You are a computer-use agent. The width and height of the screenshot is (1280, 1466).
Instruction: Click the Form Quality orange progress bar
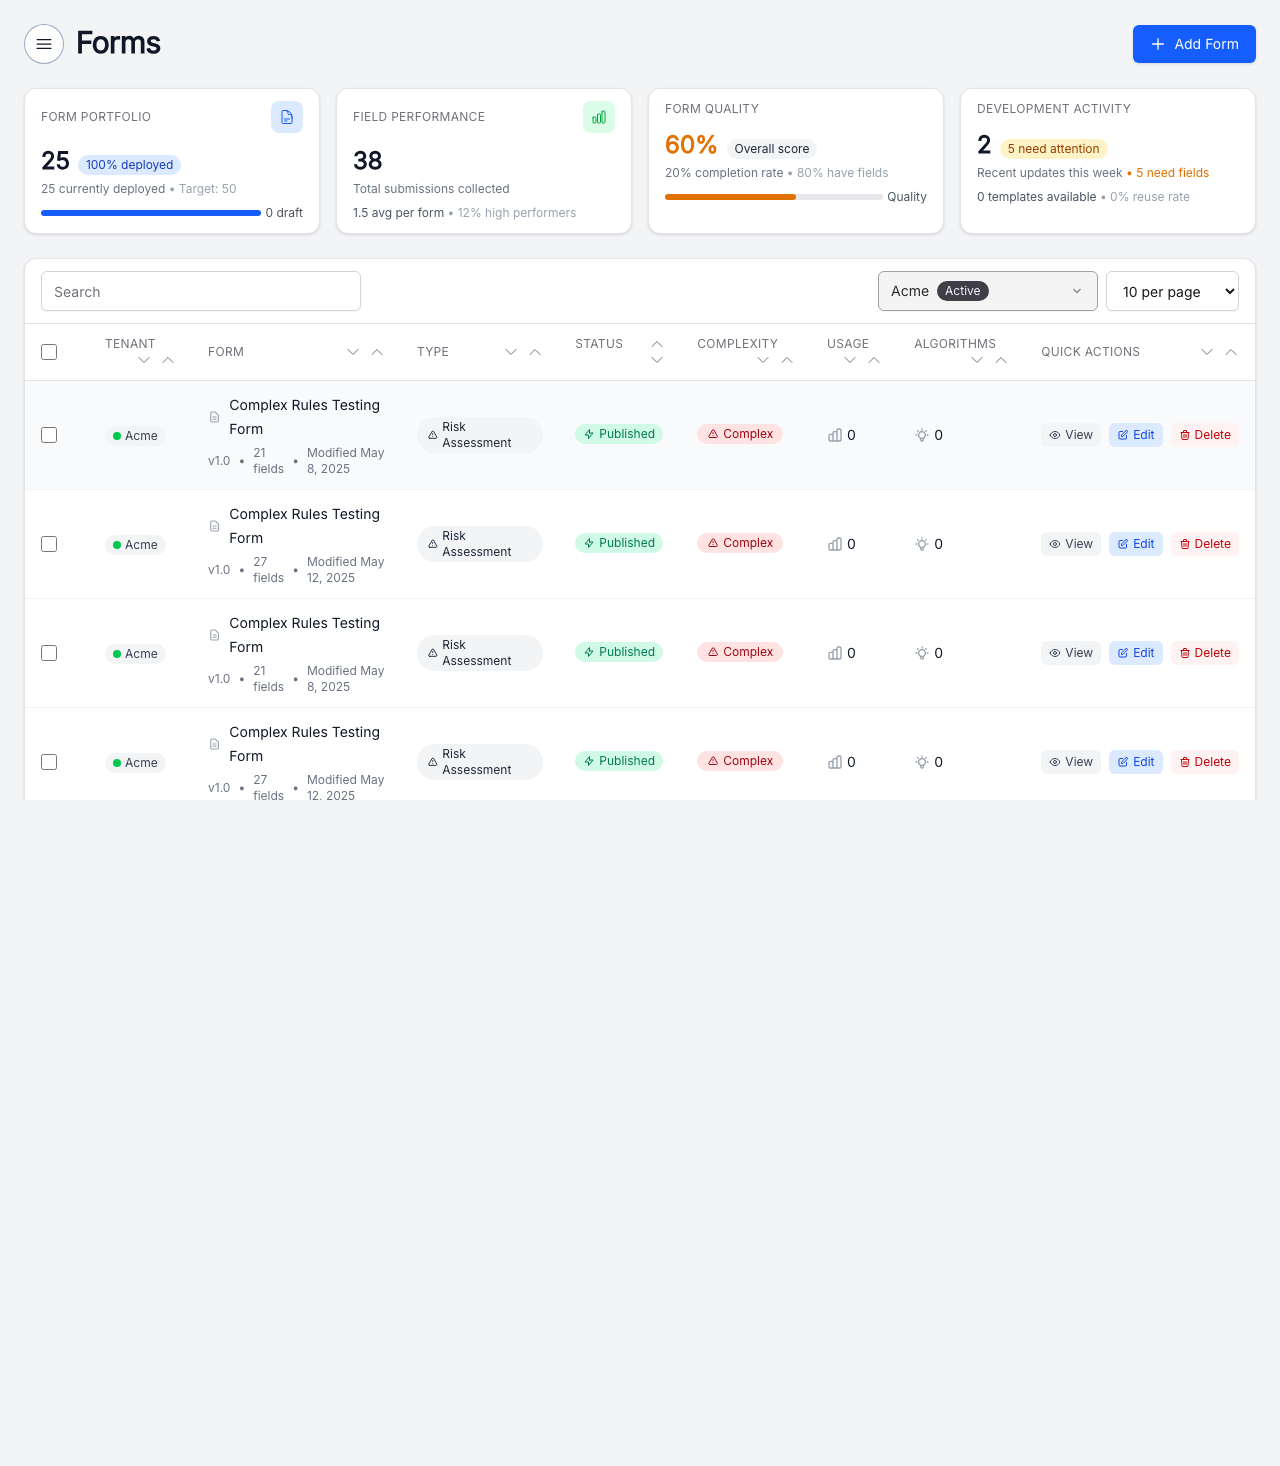[730, 197]
